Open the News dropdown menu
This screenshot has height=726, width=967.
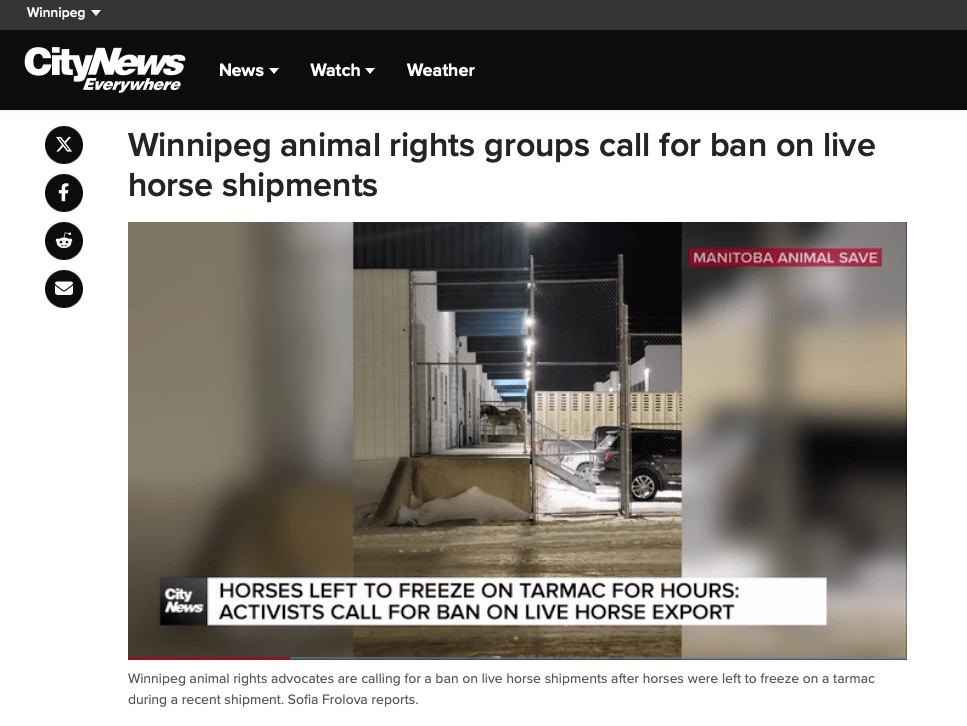coord(249,70)
